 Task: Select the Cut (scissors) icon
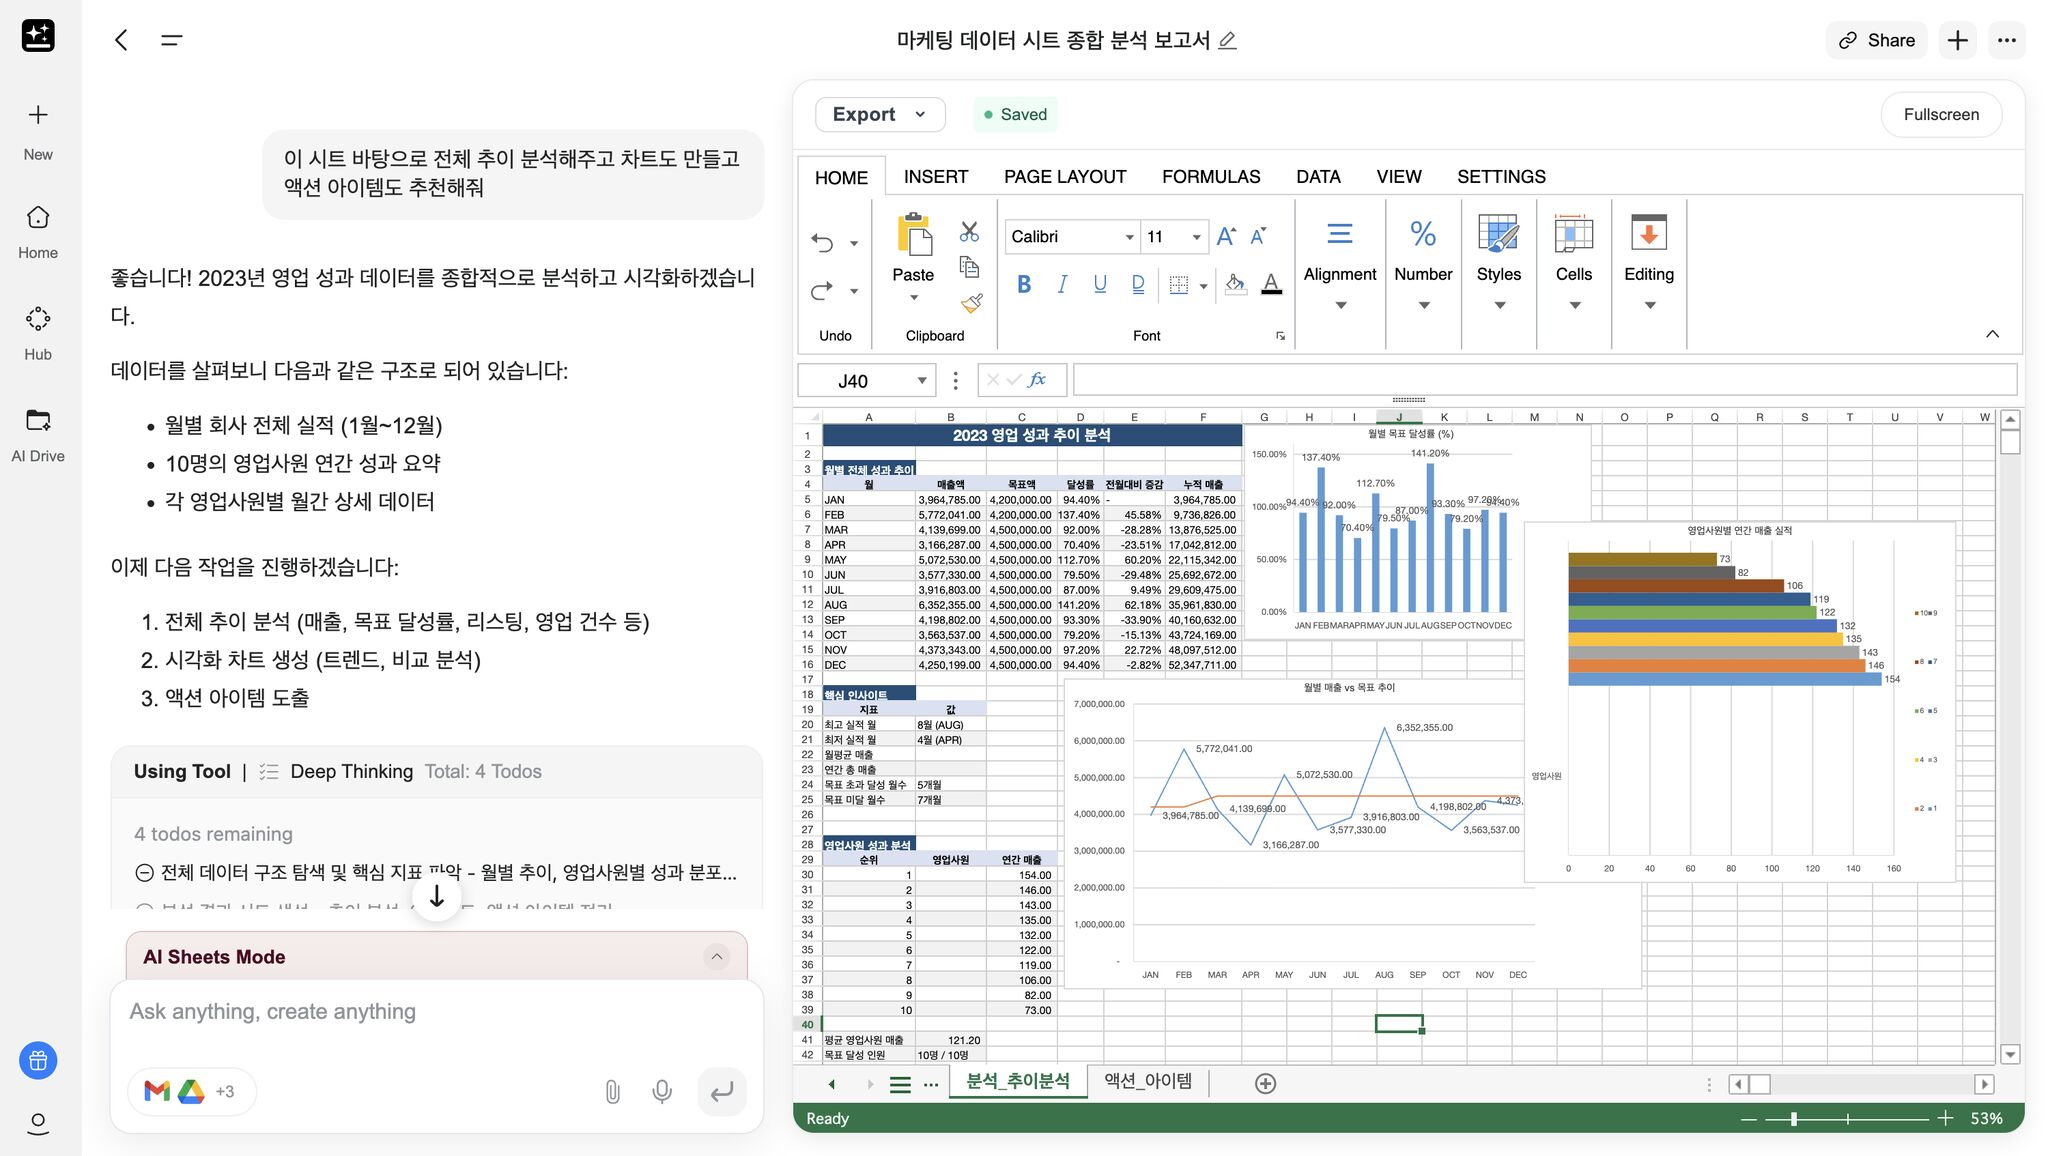(967, 231)
